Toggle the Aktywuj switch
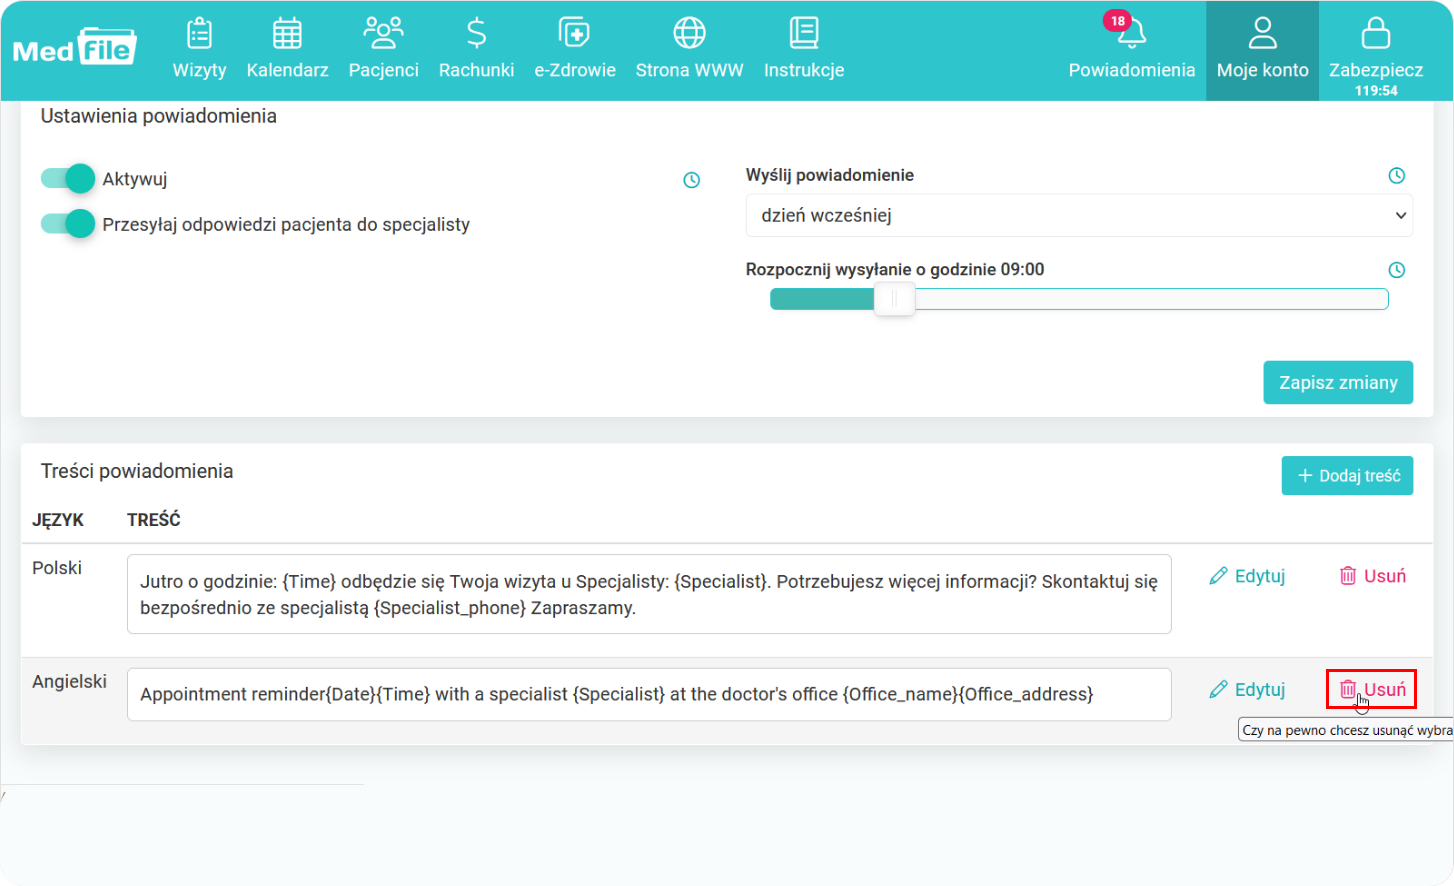Screen dimensions: 1454x886 coord(68,179)
